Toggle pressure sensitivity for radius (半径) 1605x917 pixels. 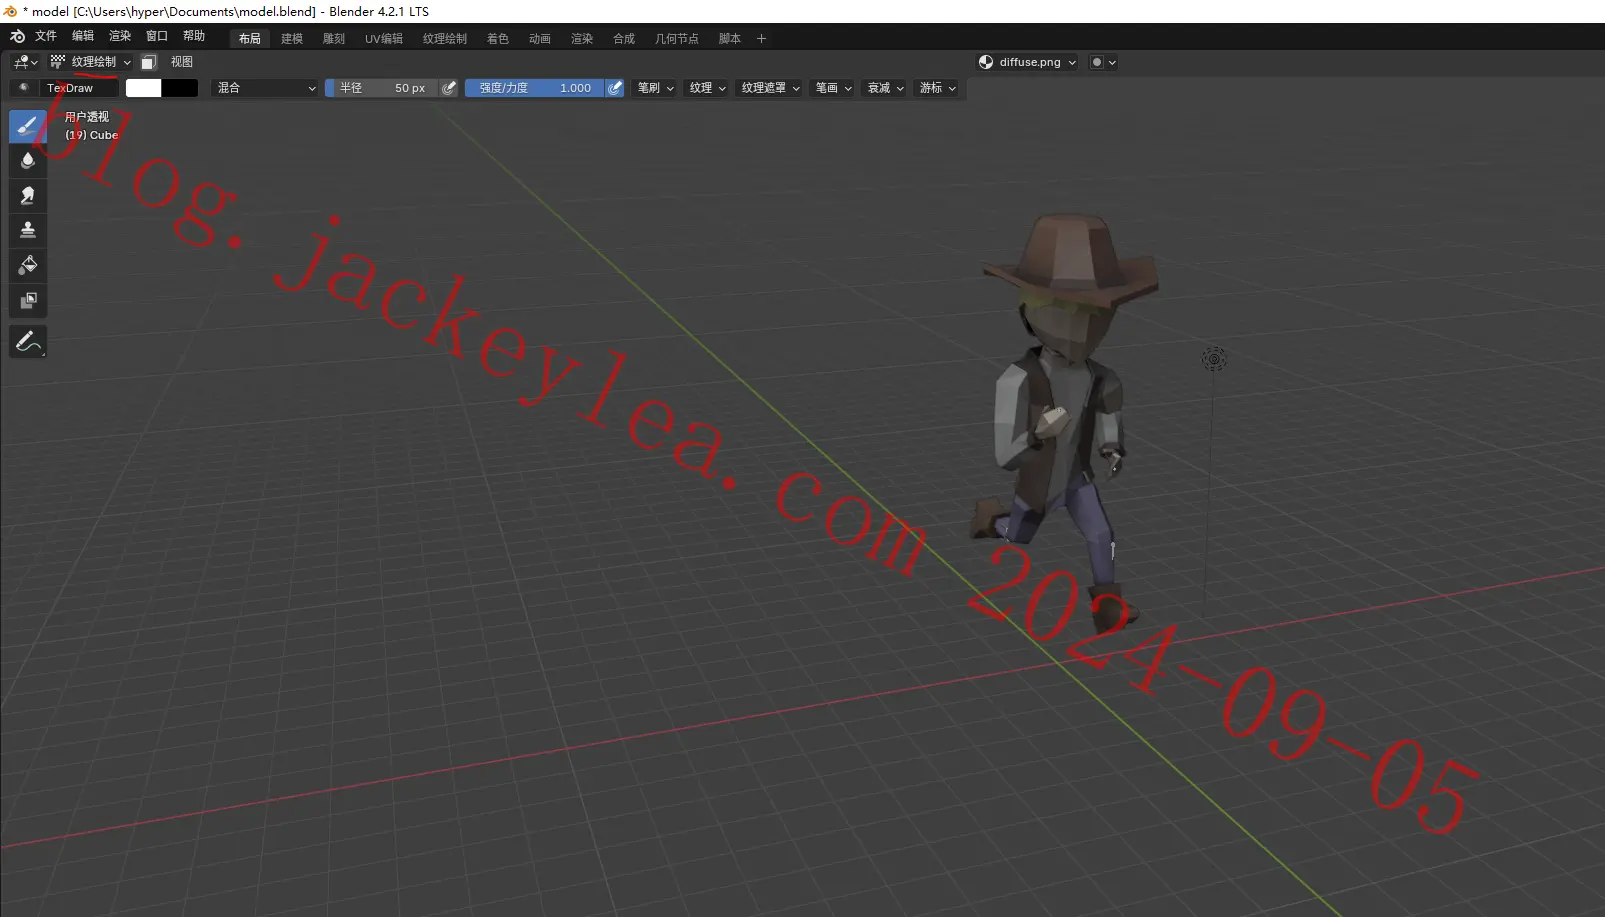coord(449,88)
